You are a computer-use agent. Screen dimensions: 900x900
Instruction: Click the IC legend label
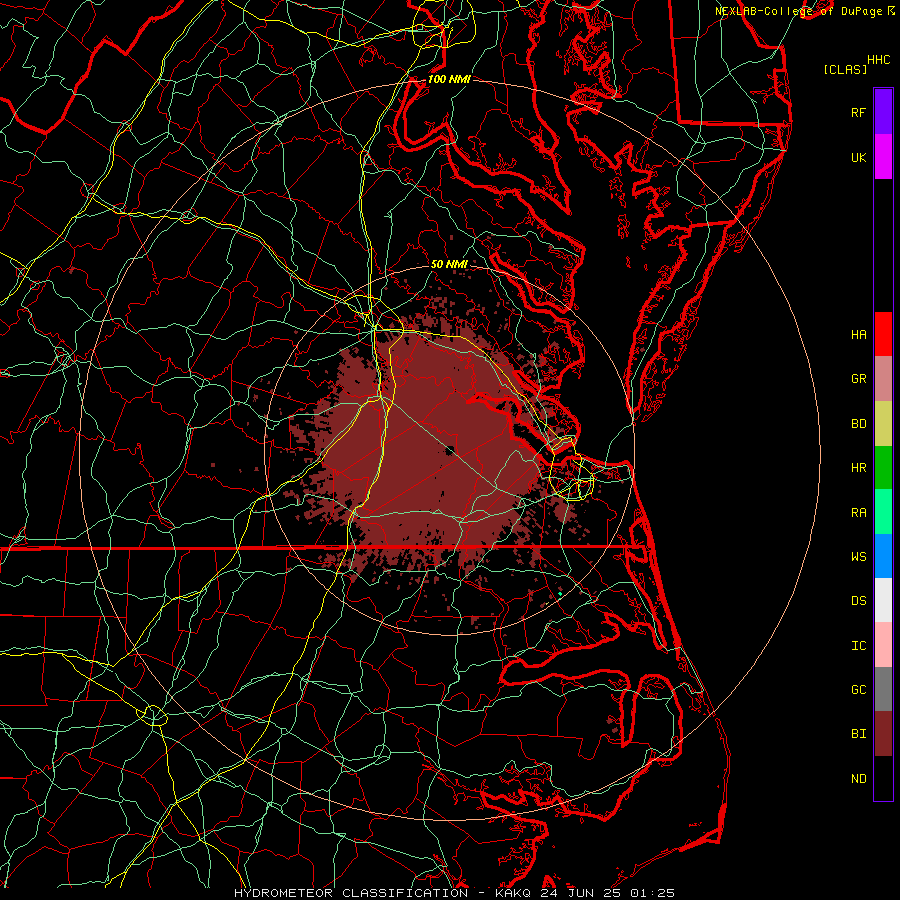[x=858, y=646]
